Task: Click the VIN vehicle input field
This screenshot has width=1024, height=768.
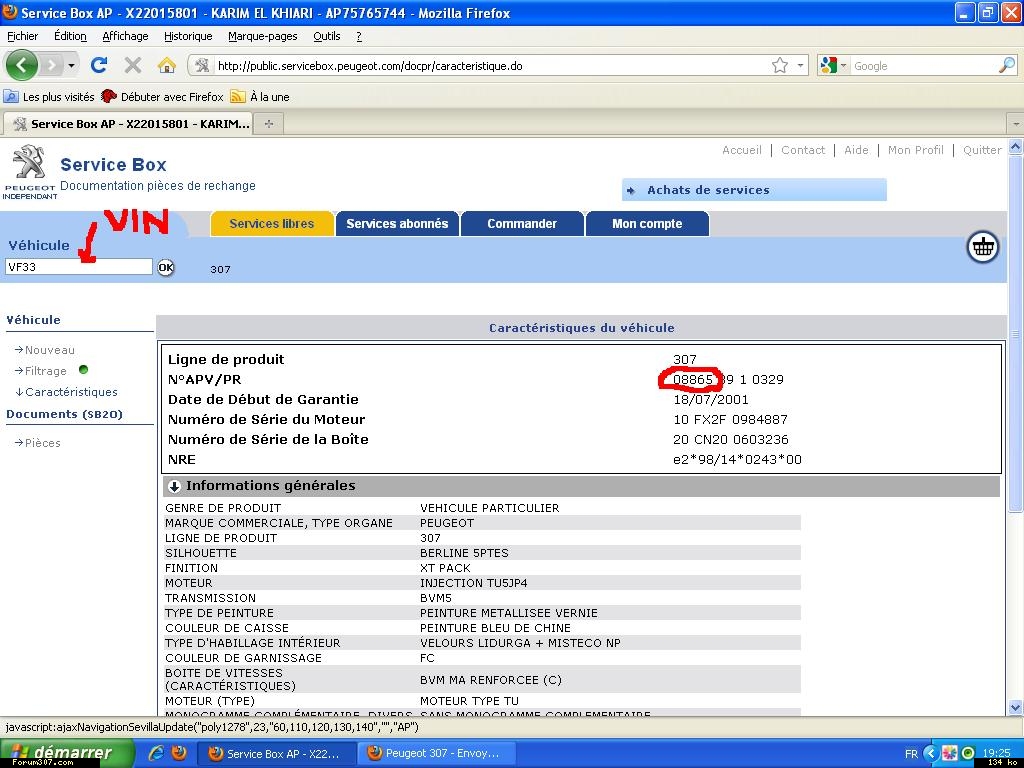Action: [79, 266]
